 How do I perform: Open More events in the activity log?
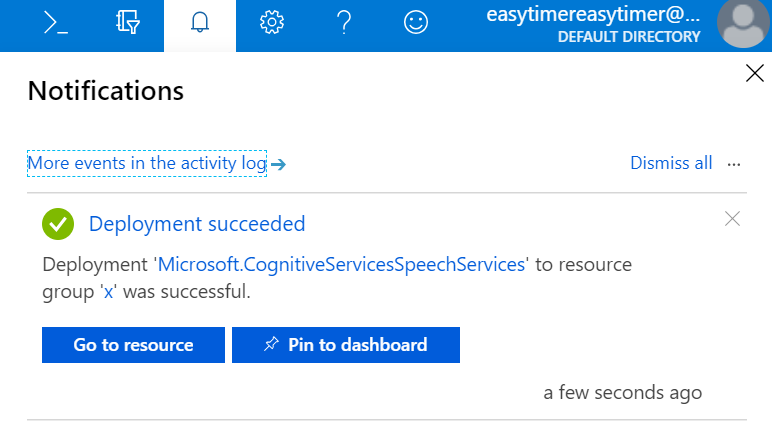(147, 163)
